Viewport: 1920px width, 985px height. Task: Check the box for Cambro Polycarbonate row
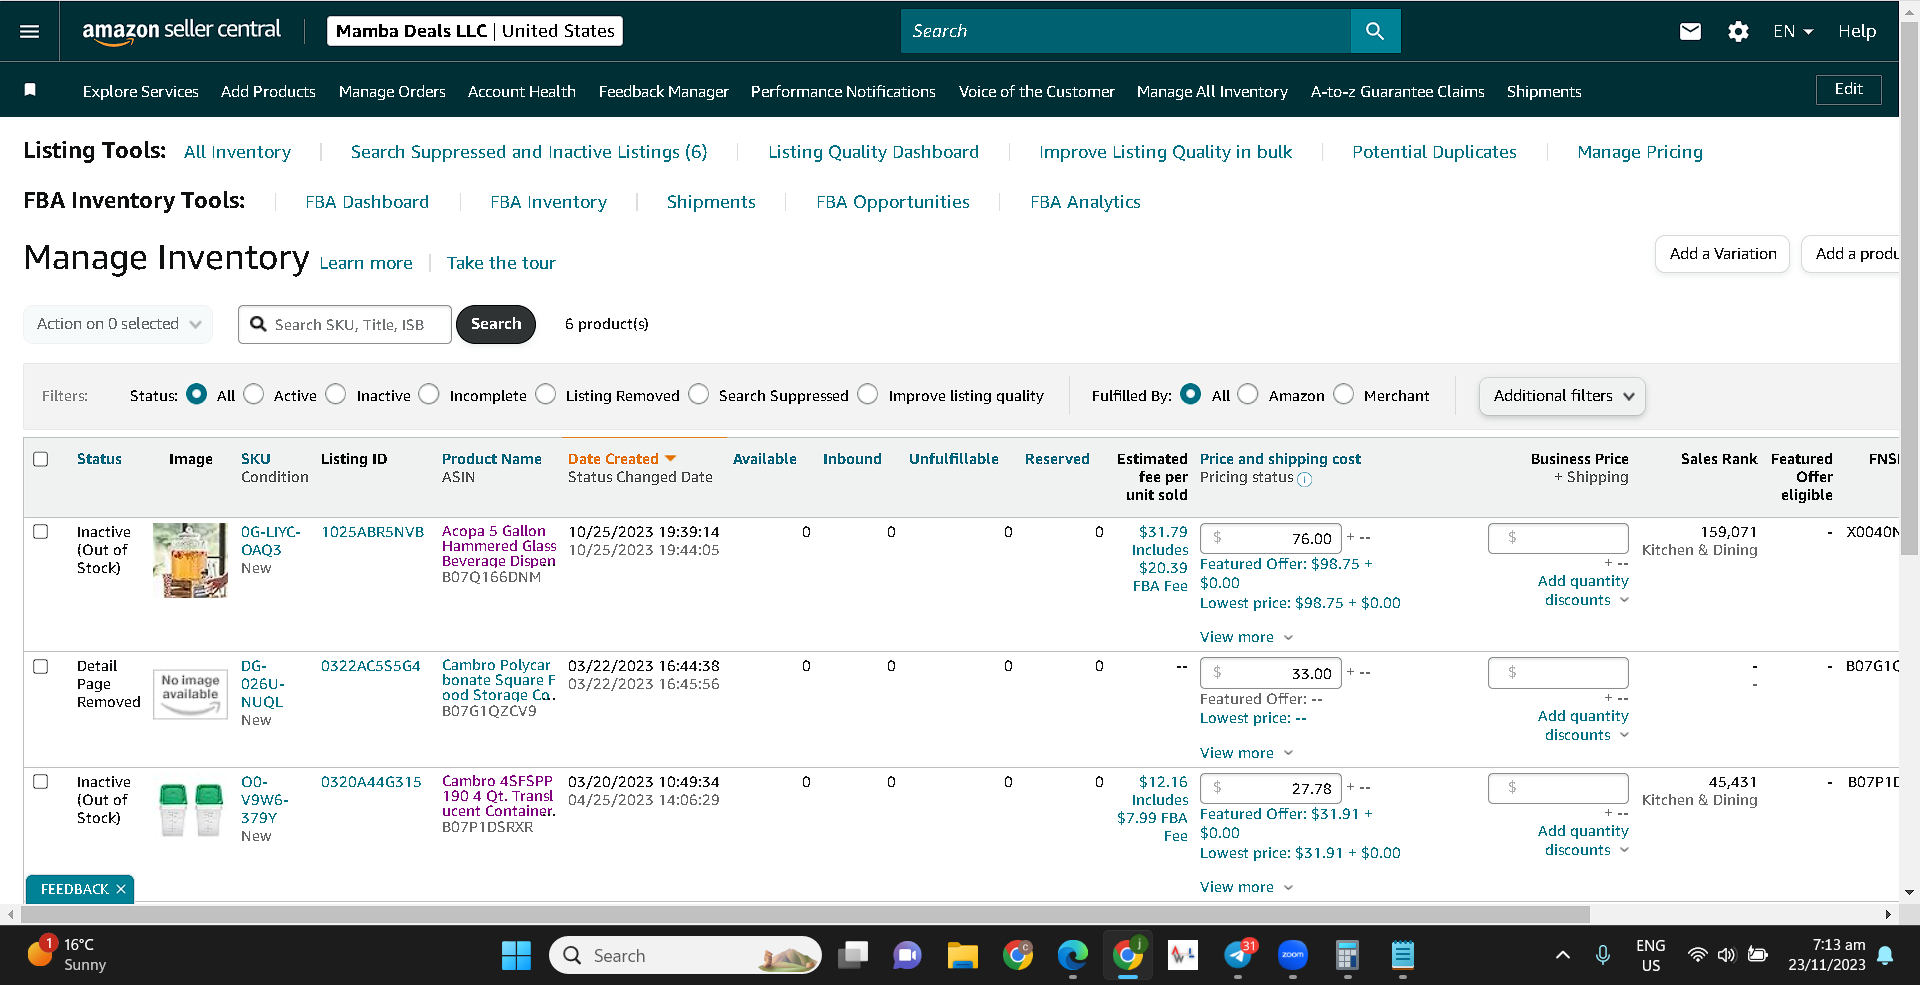pyautogui.click(x=41, y=666)
